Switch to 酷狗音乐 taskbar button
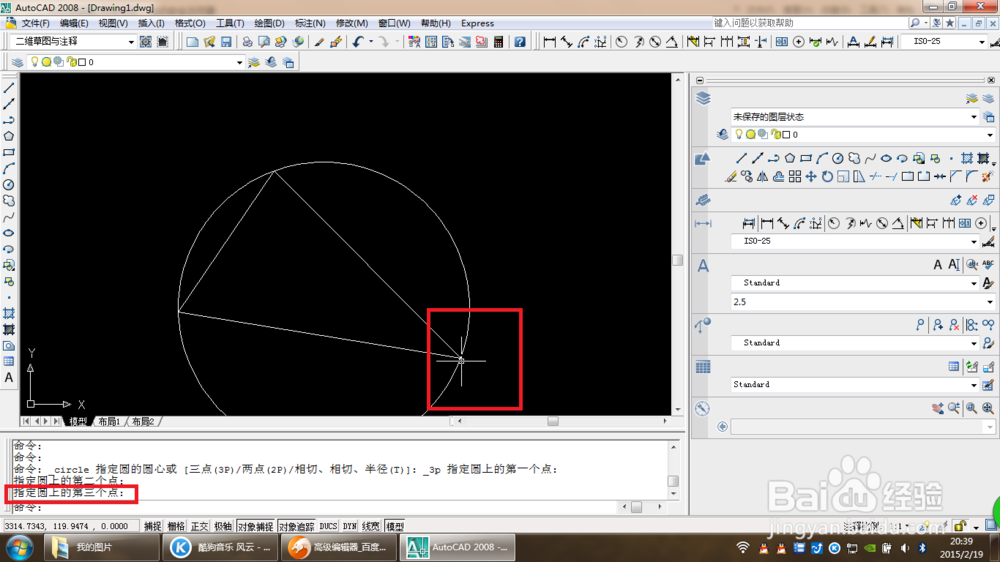Screen dimensions: 1000x562 pyautogui.click(x=219, y=547)
